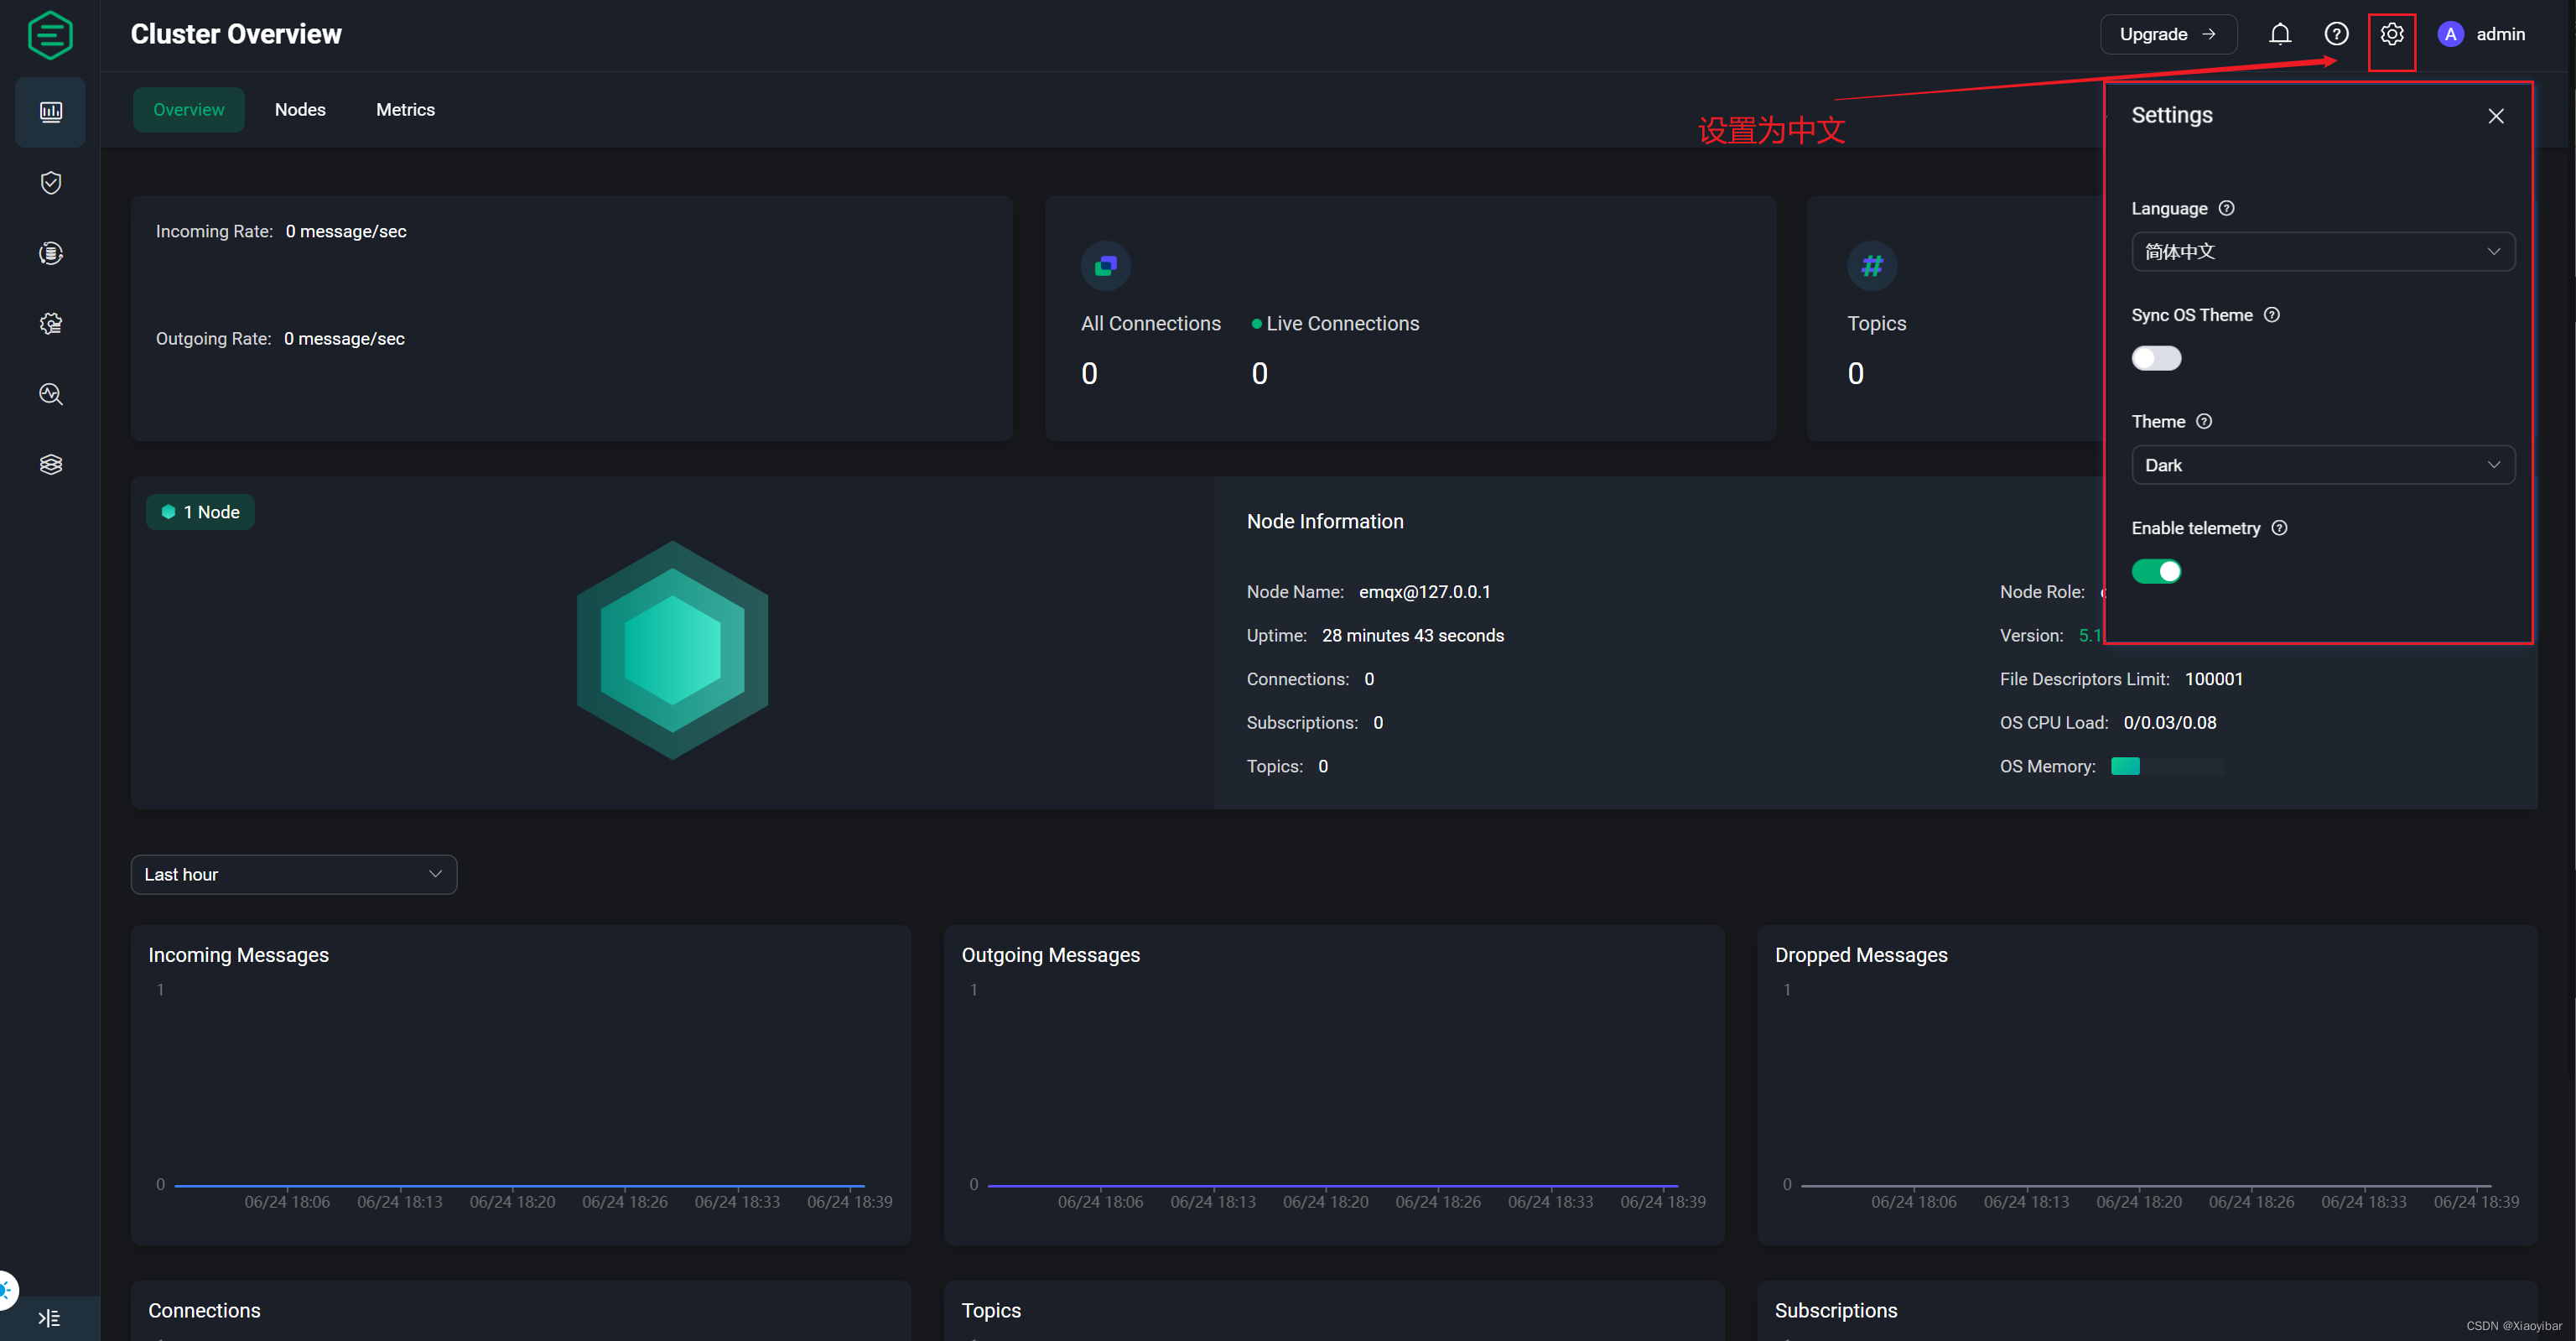Switch to the Metrics tab
This screenshot has height=1341, width=2576.
[405, 110]
